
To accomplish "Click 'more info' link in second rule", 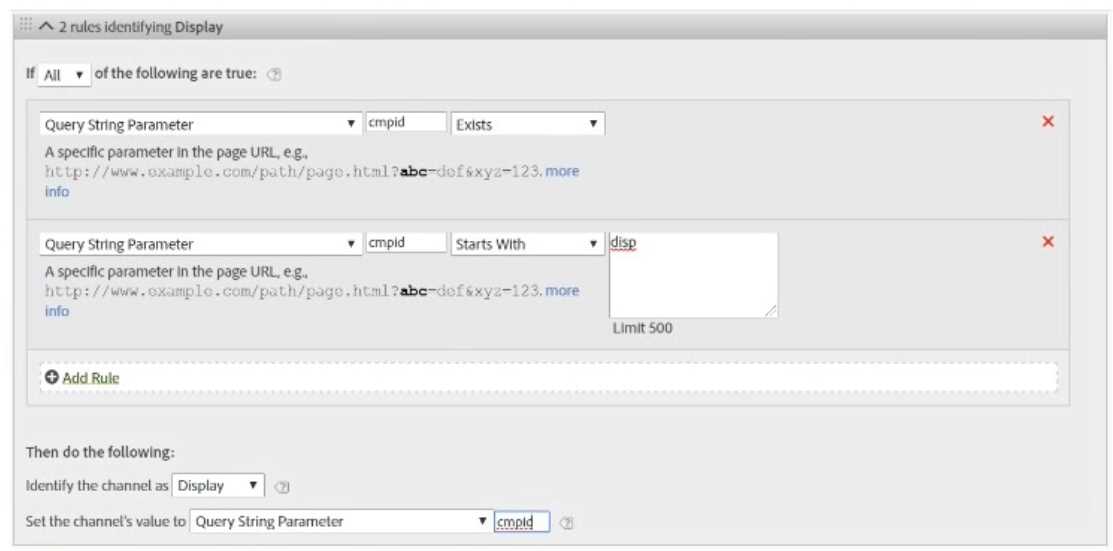I will 561,291.
